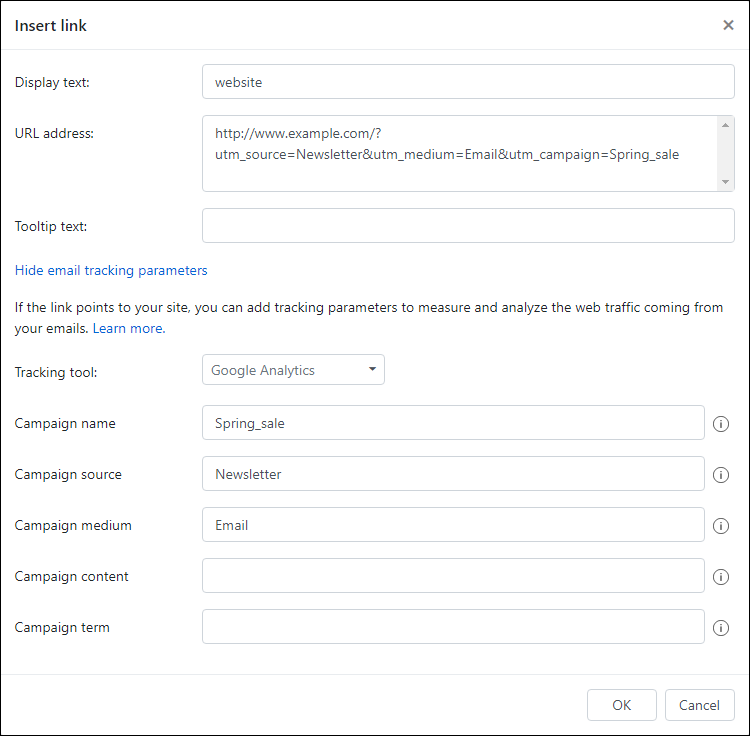Click the Campaign term info icon

[x=720, y=627]
